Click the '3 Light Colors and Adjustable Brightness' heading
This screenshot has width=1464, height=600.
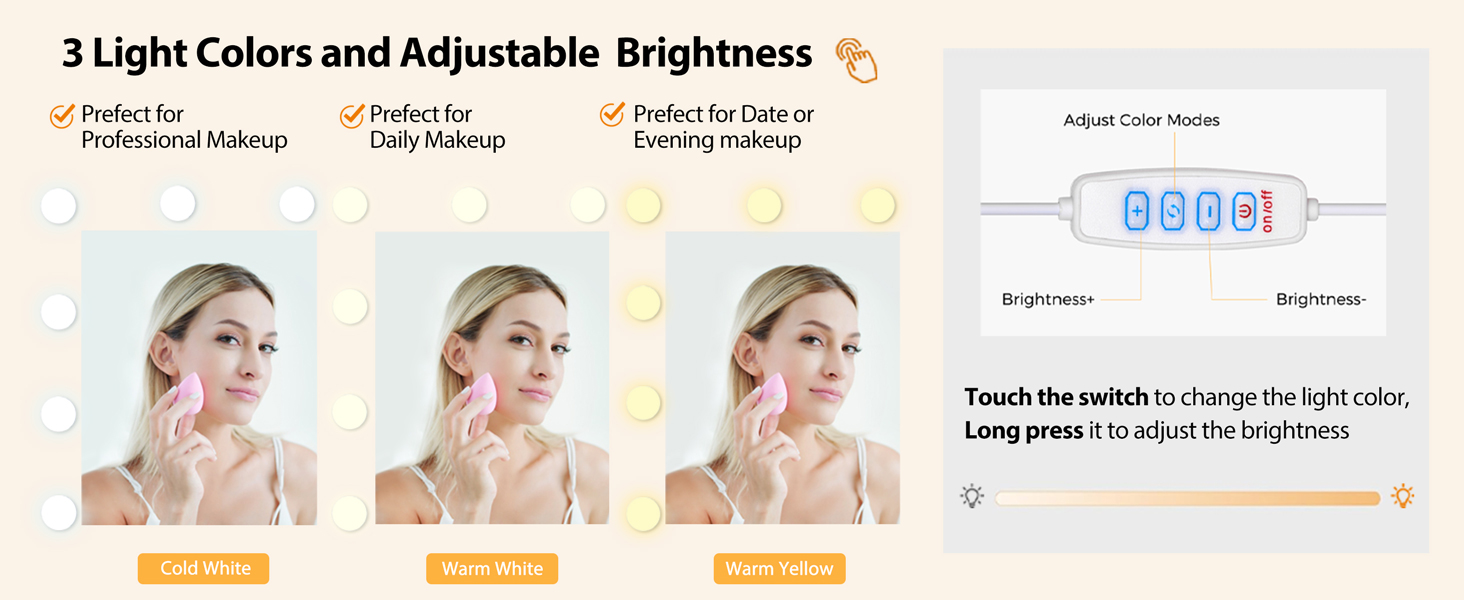tap(437, 54)
